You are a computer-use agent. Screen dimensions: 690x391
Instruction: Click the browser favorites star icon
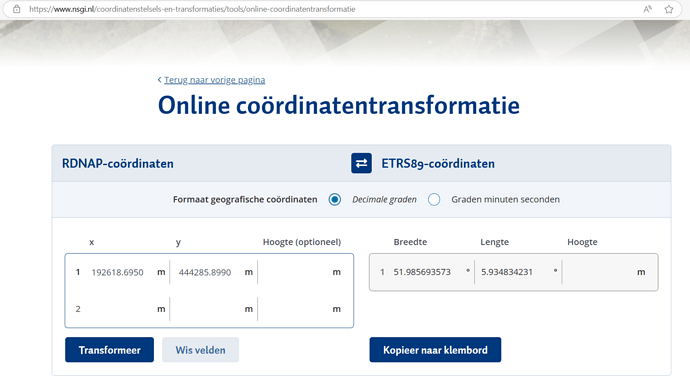pos(669,9)
